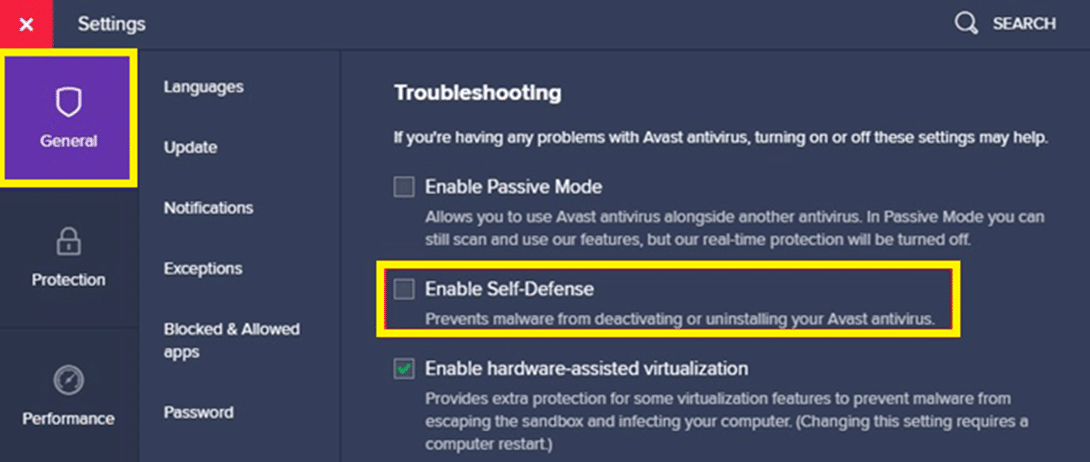The height and width of the screenshot is (462, 1090).
Task: Select the General tab label
Action: (x=68, y=141)
